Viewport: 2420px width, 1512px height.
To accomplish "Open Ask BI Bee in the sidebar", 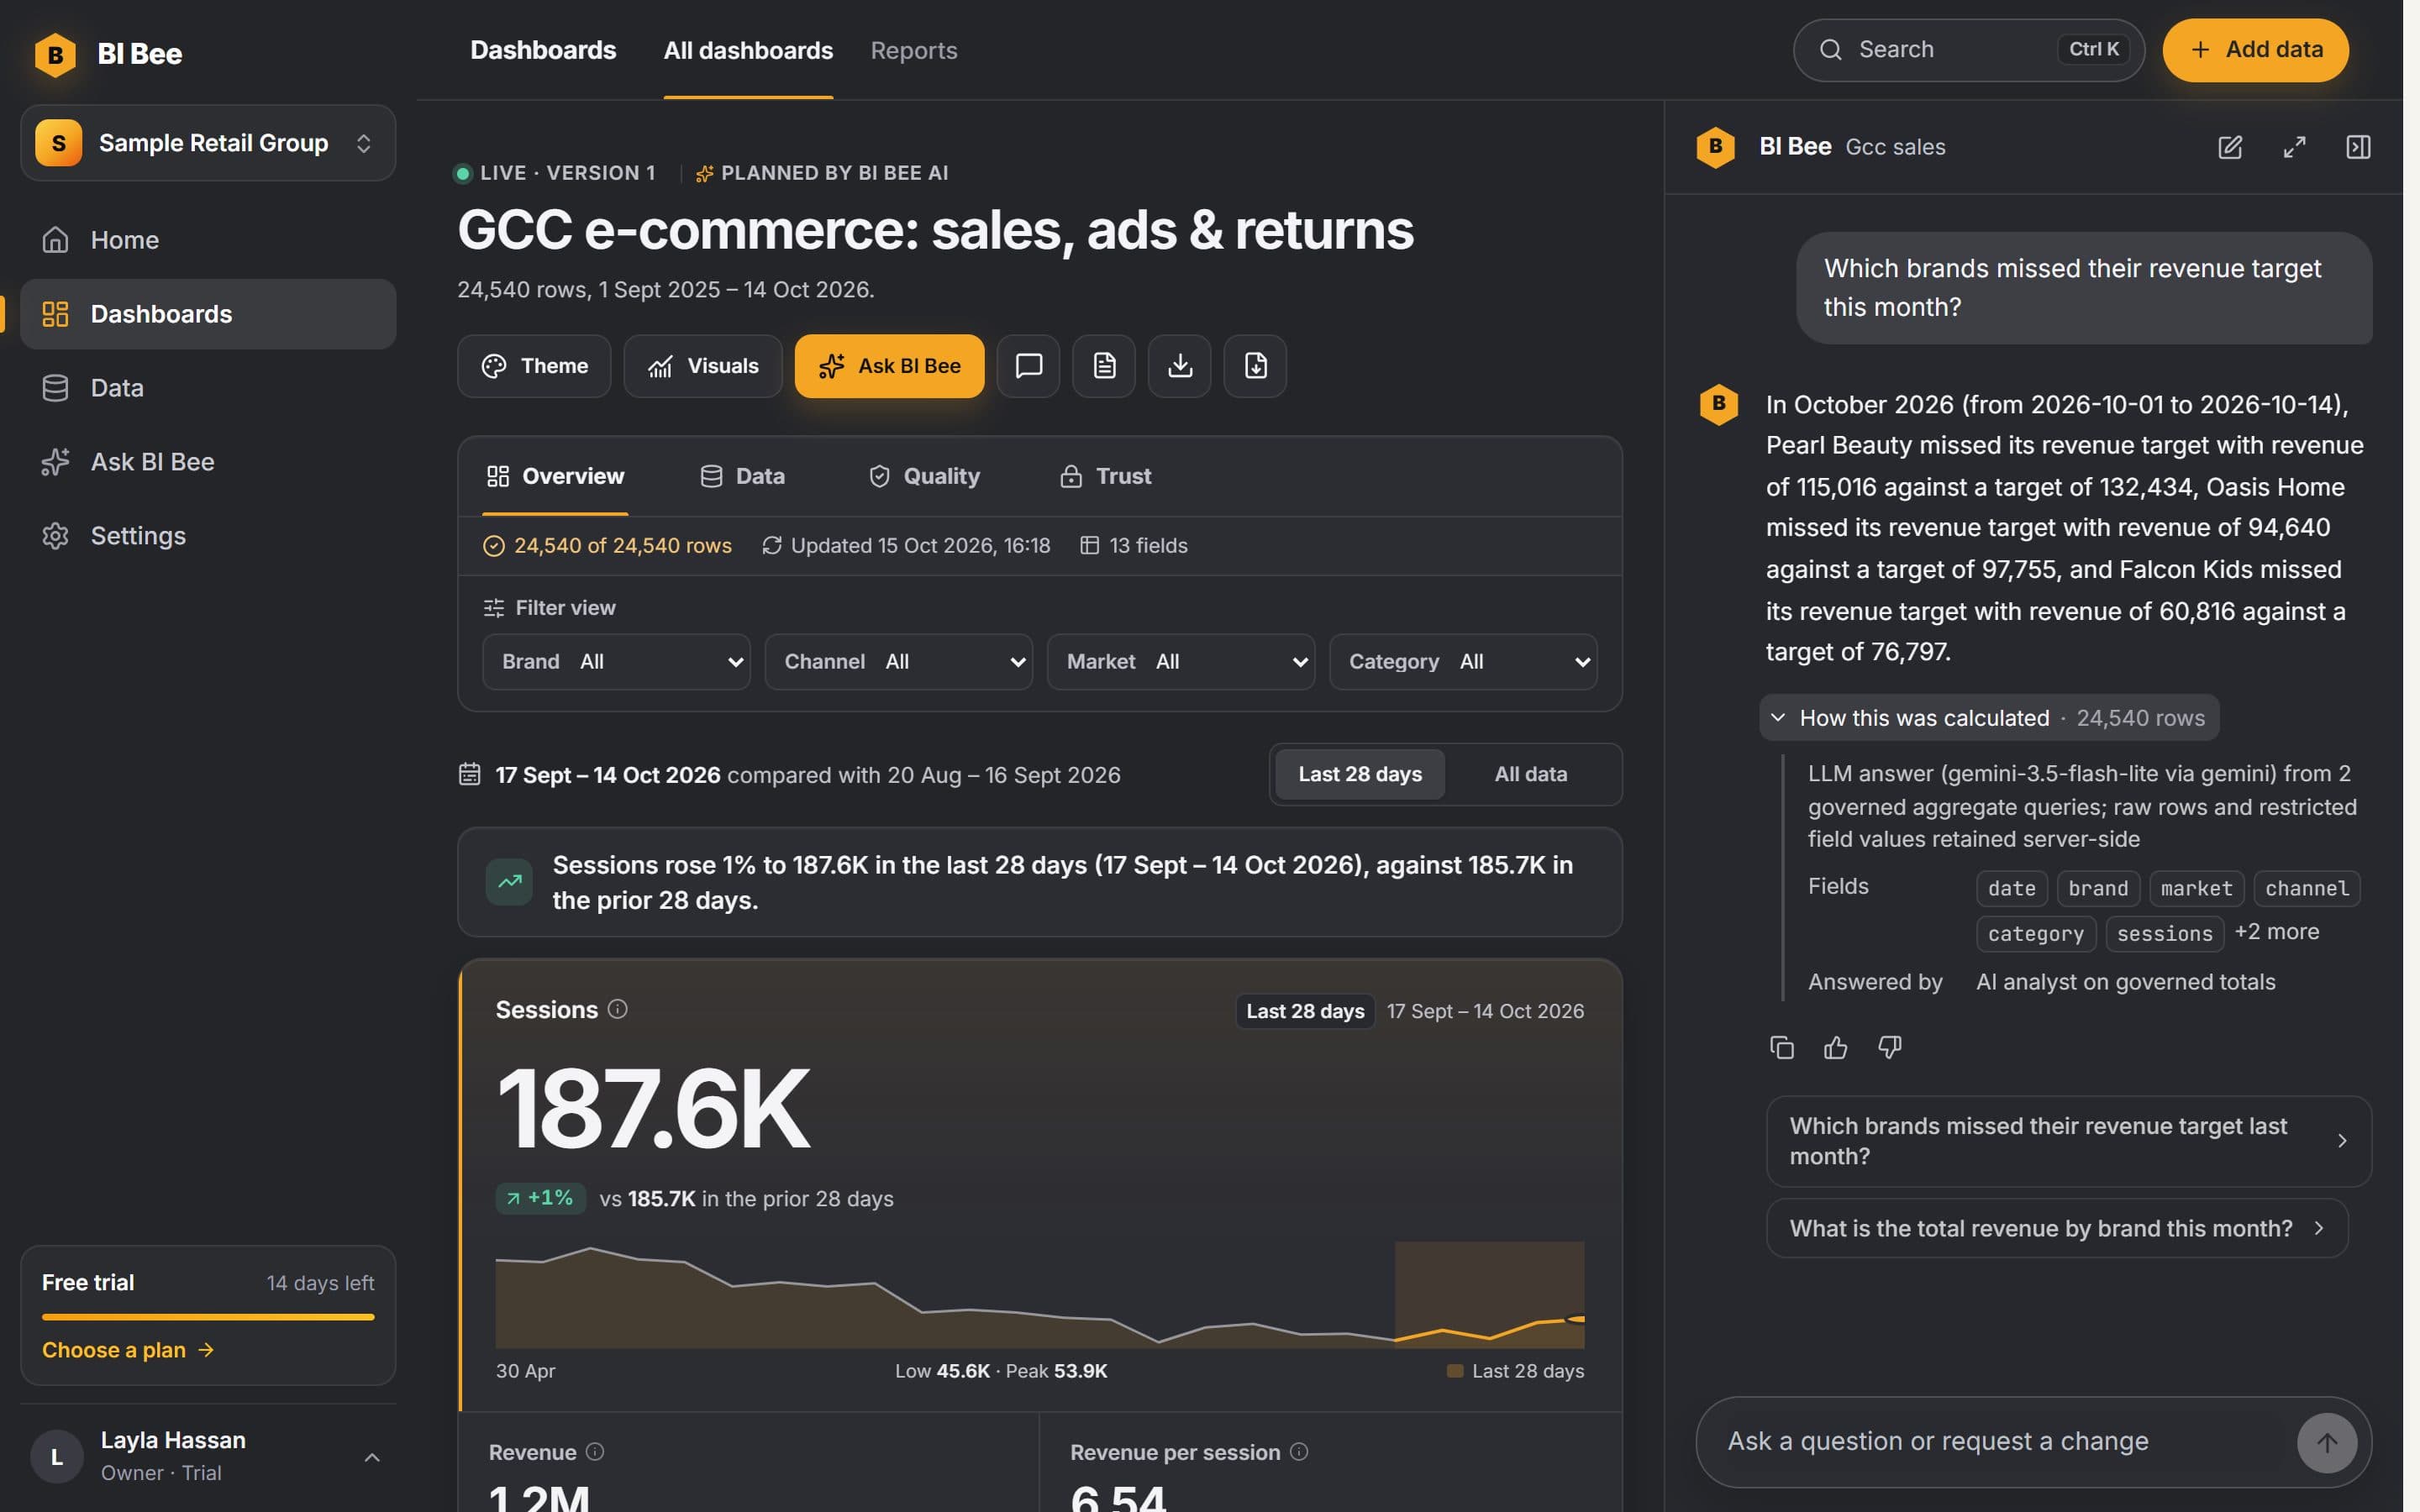I will click(208, 462).
